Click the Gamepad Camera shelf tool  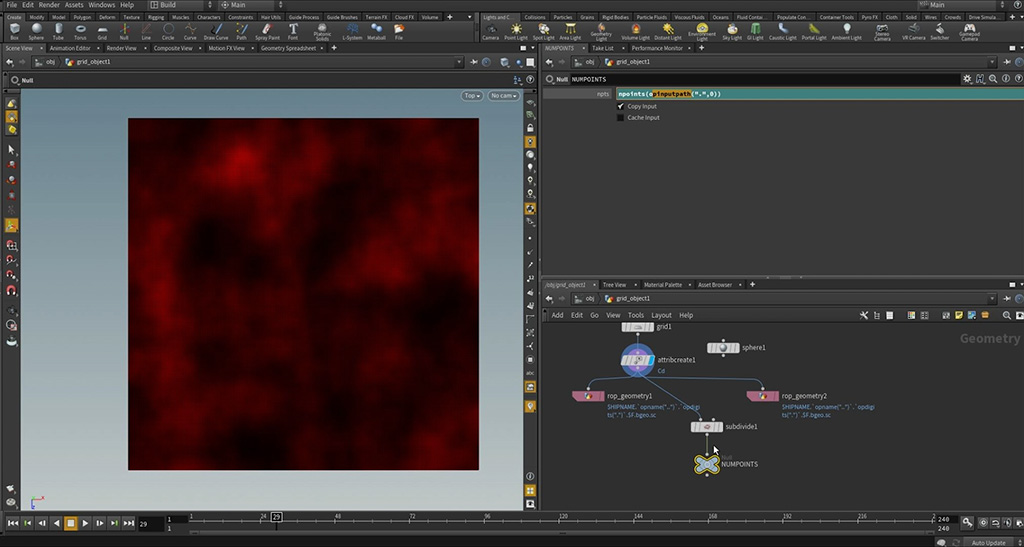pos(969,30)
